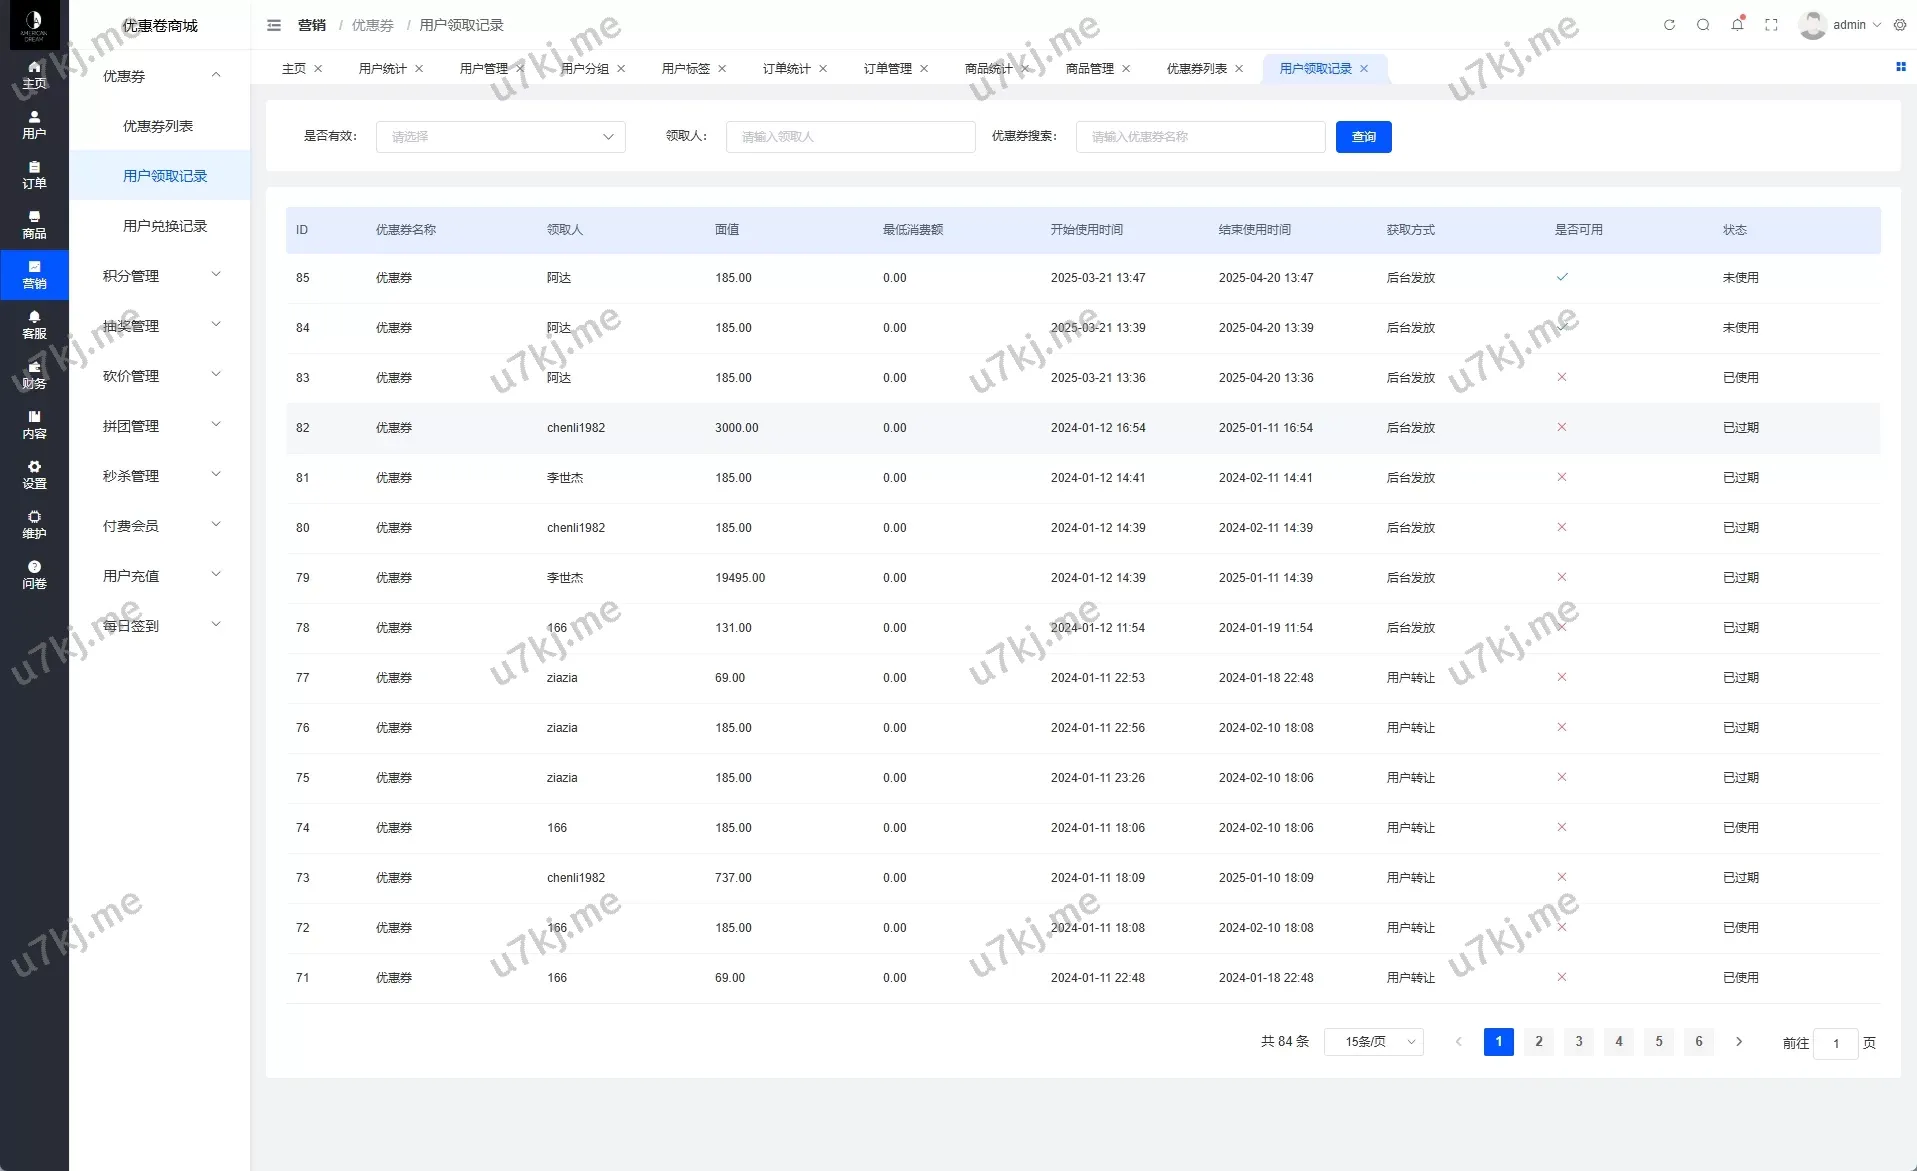Click the refresh icon in top bar
Viewport: 1917px width, 1171px height.
coord(1669,25)
